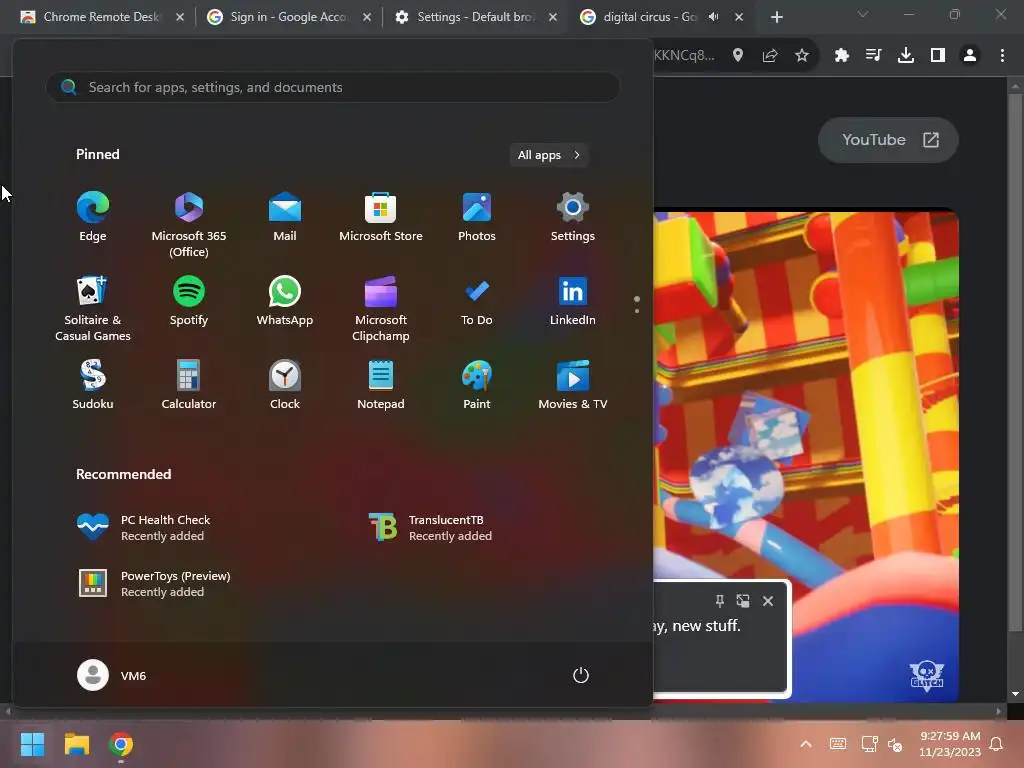Expand the All apps list
This screenshot has height=768, width=1024.
click(549, 155)
